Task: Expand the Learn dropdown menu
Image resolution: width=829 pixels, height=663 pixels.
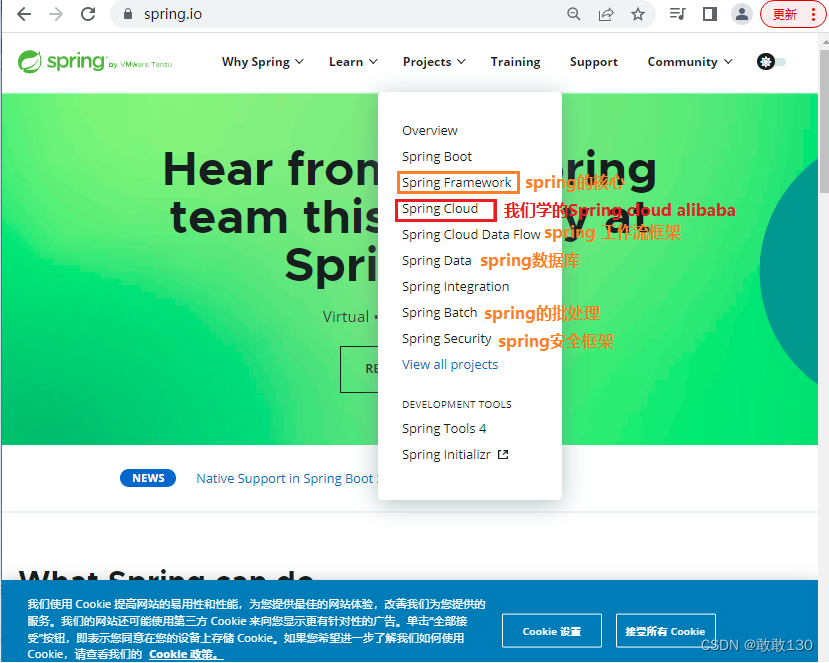Action: [351, 61]
